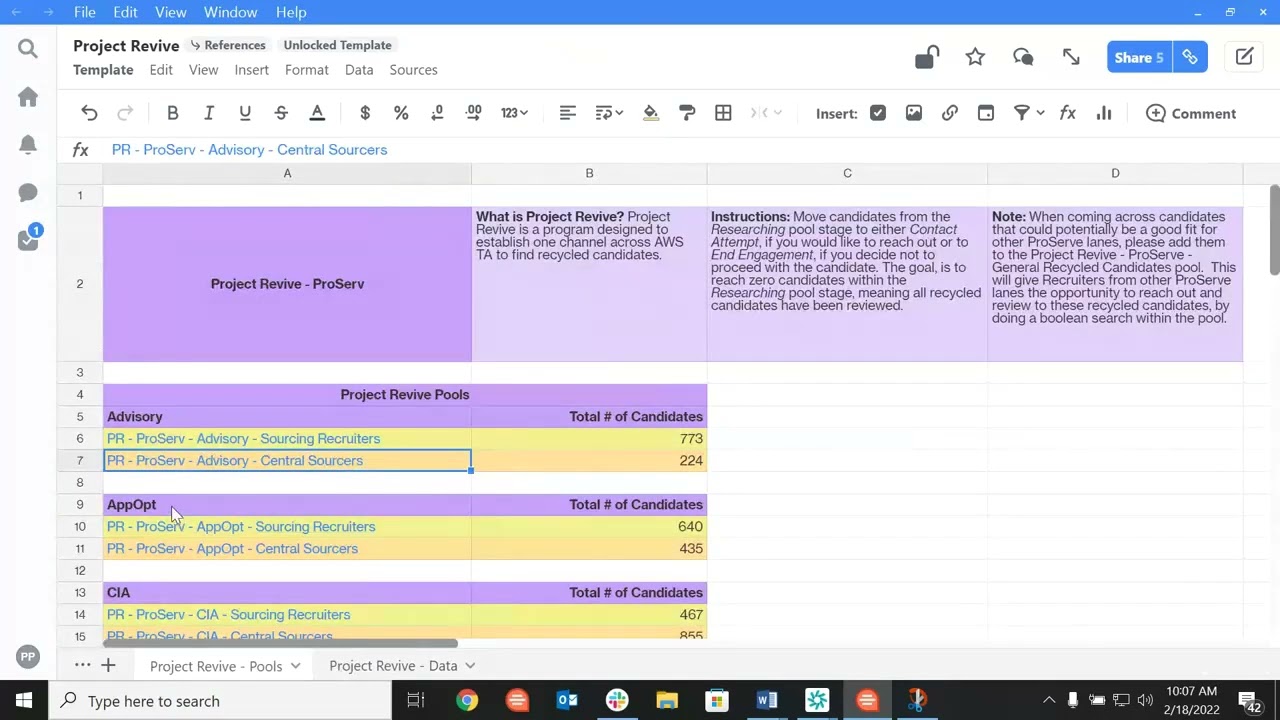This screenshot has width=1280, height=720.
Task: Open chat messages sidebar icon
Action: point(28,193)
